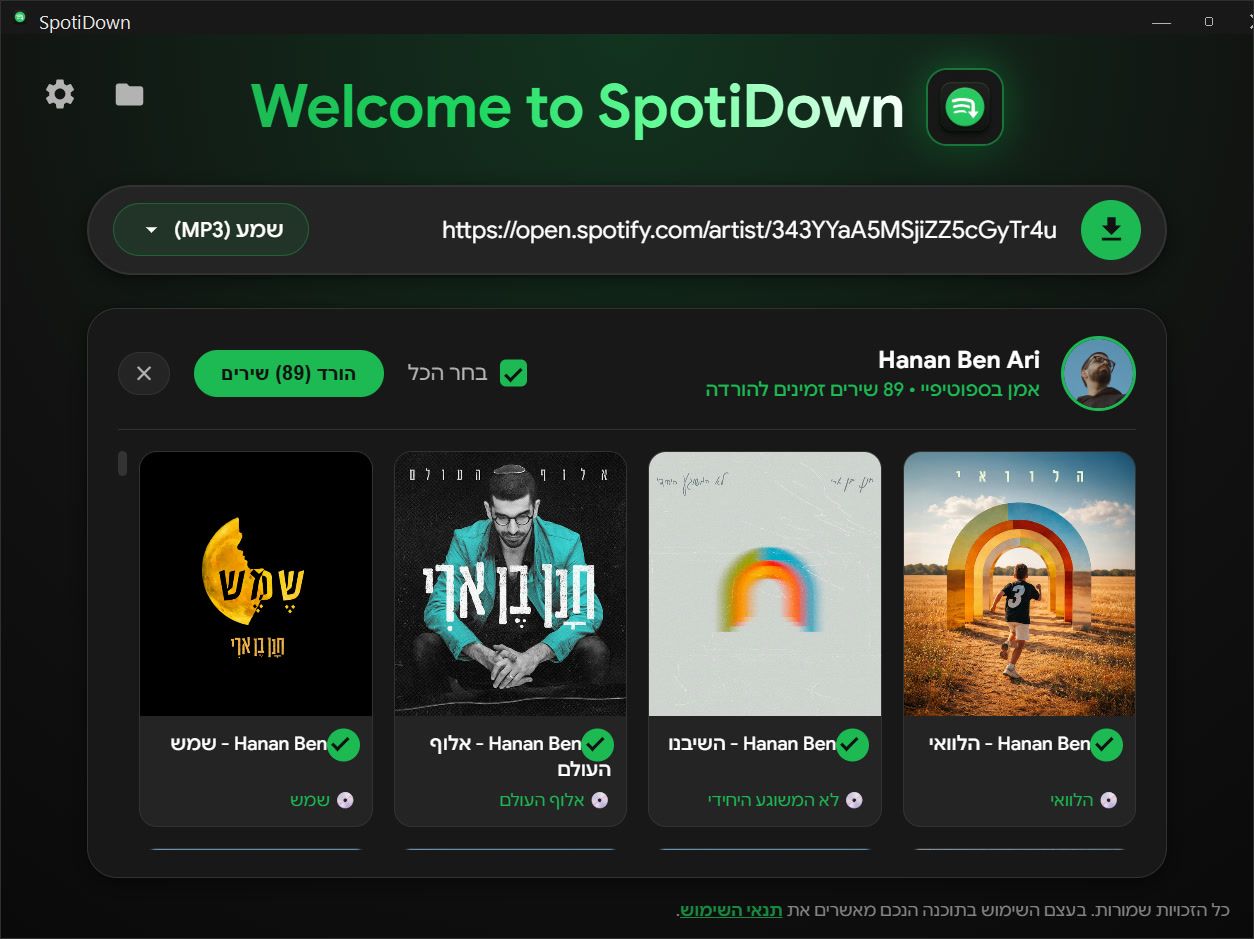
Task: Open the downloads folder icon
Action: (129, 95)
